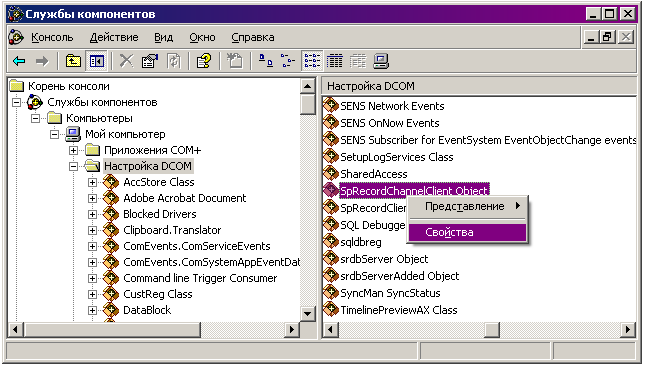Click the SyncMan SyncStatus item icon
The width and height of the screenshot is (645, 370).
point(331,292)
